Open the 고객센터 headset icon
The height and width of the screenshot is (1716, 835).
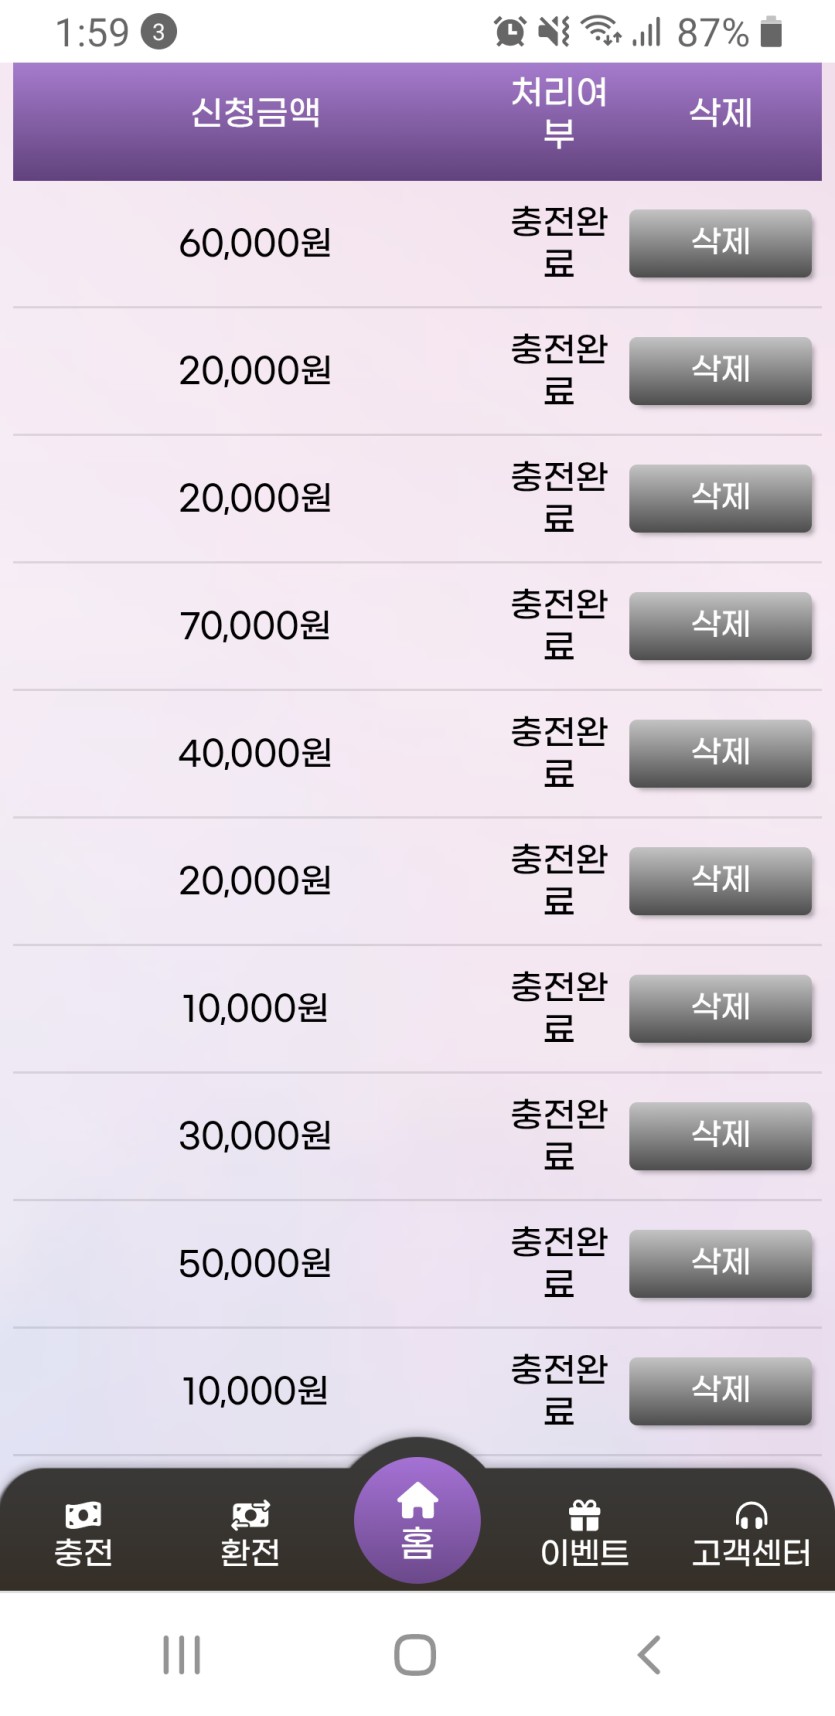(x=751, y=1516)
